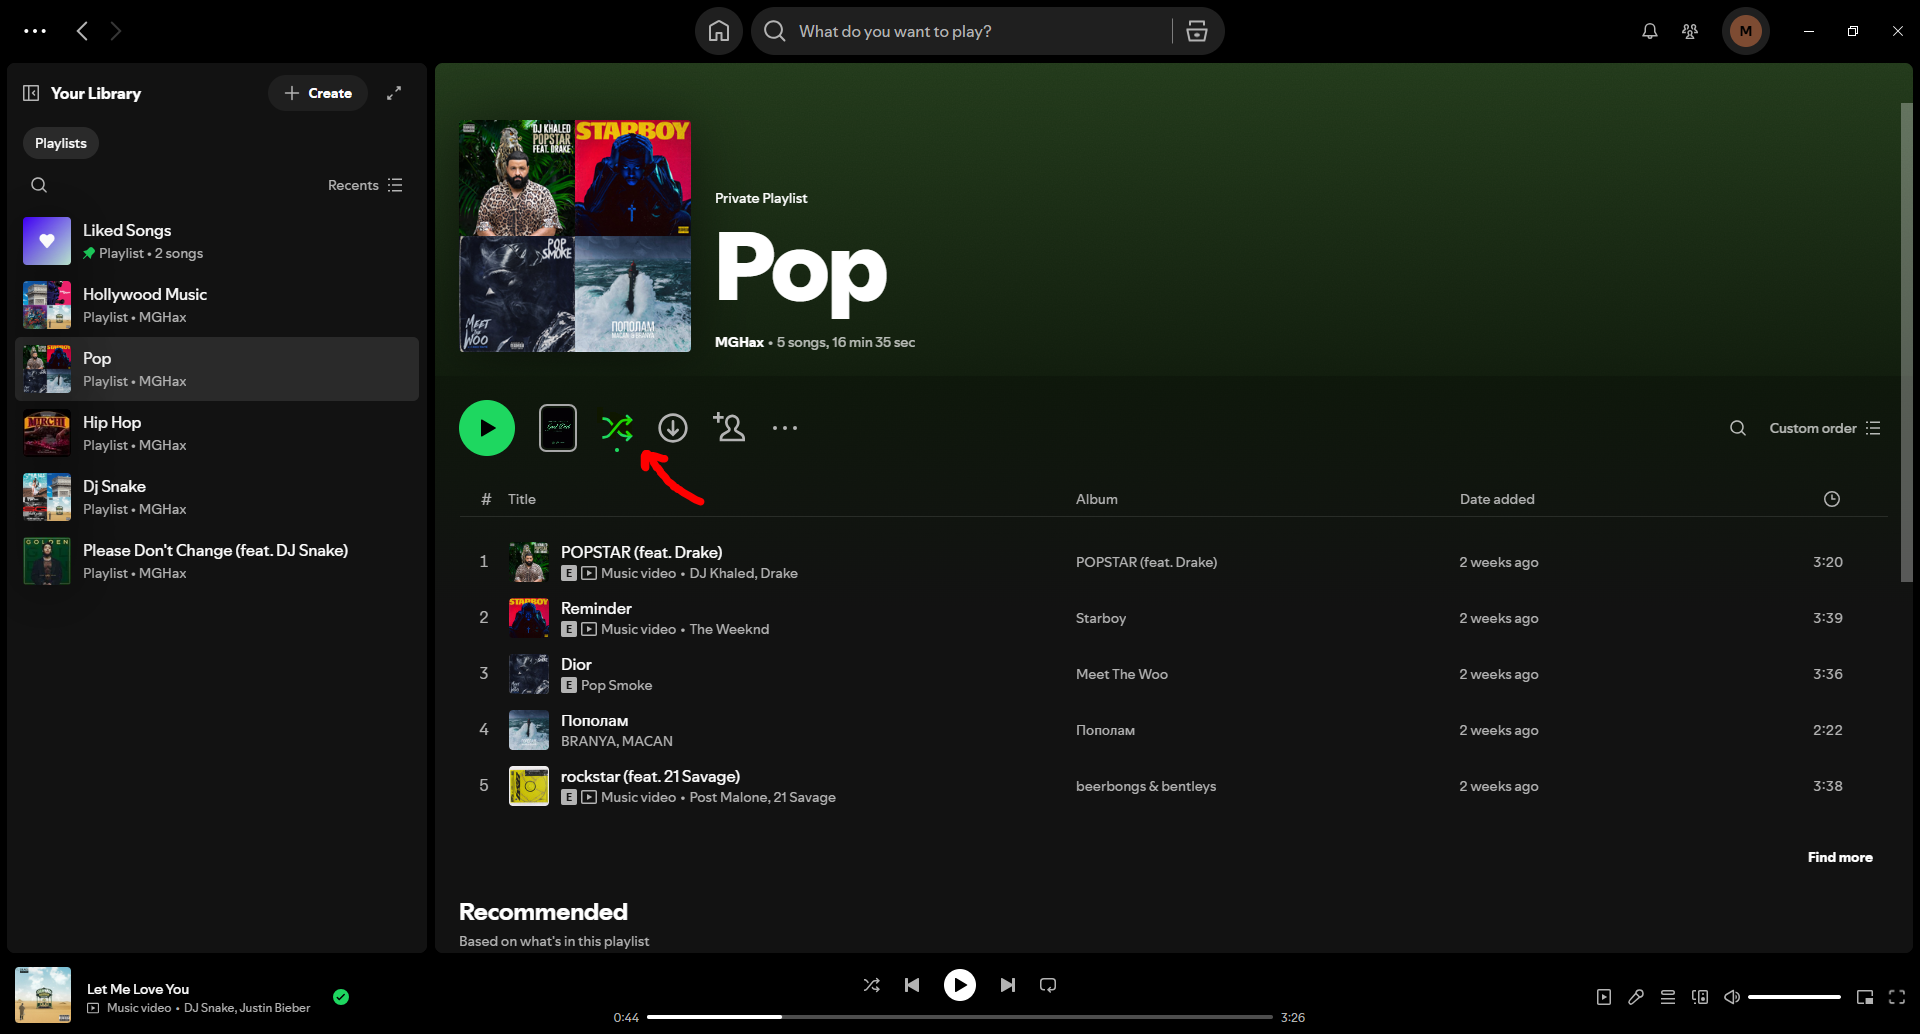The width and height of the screenshot is (1920, 1034).
Task: Go back with the left arrow
Action: pos(82,31)
